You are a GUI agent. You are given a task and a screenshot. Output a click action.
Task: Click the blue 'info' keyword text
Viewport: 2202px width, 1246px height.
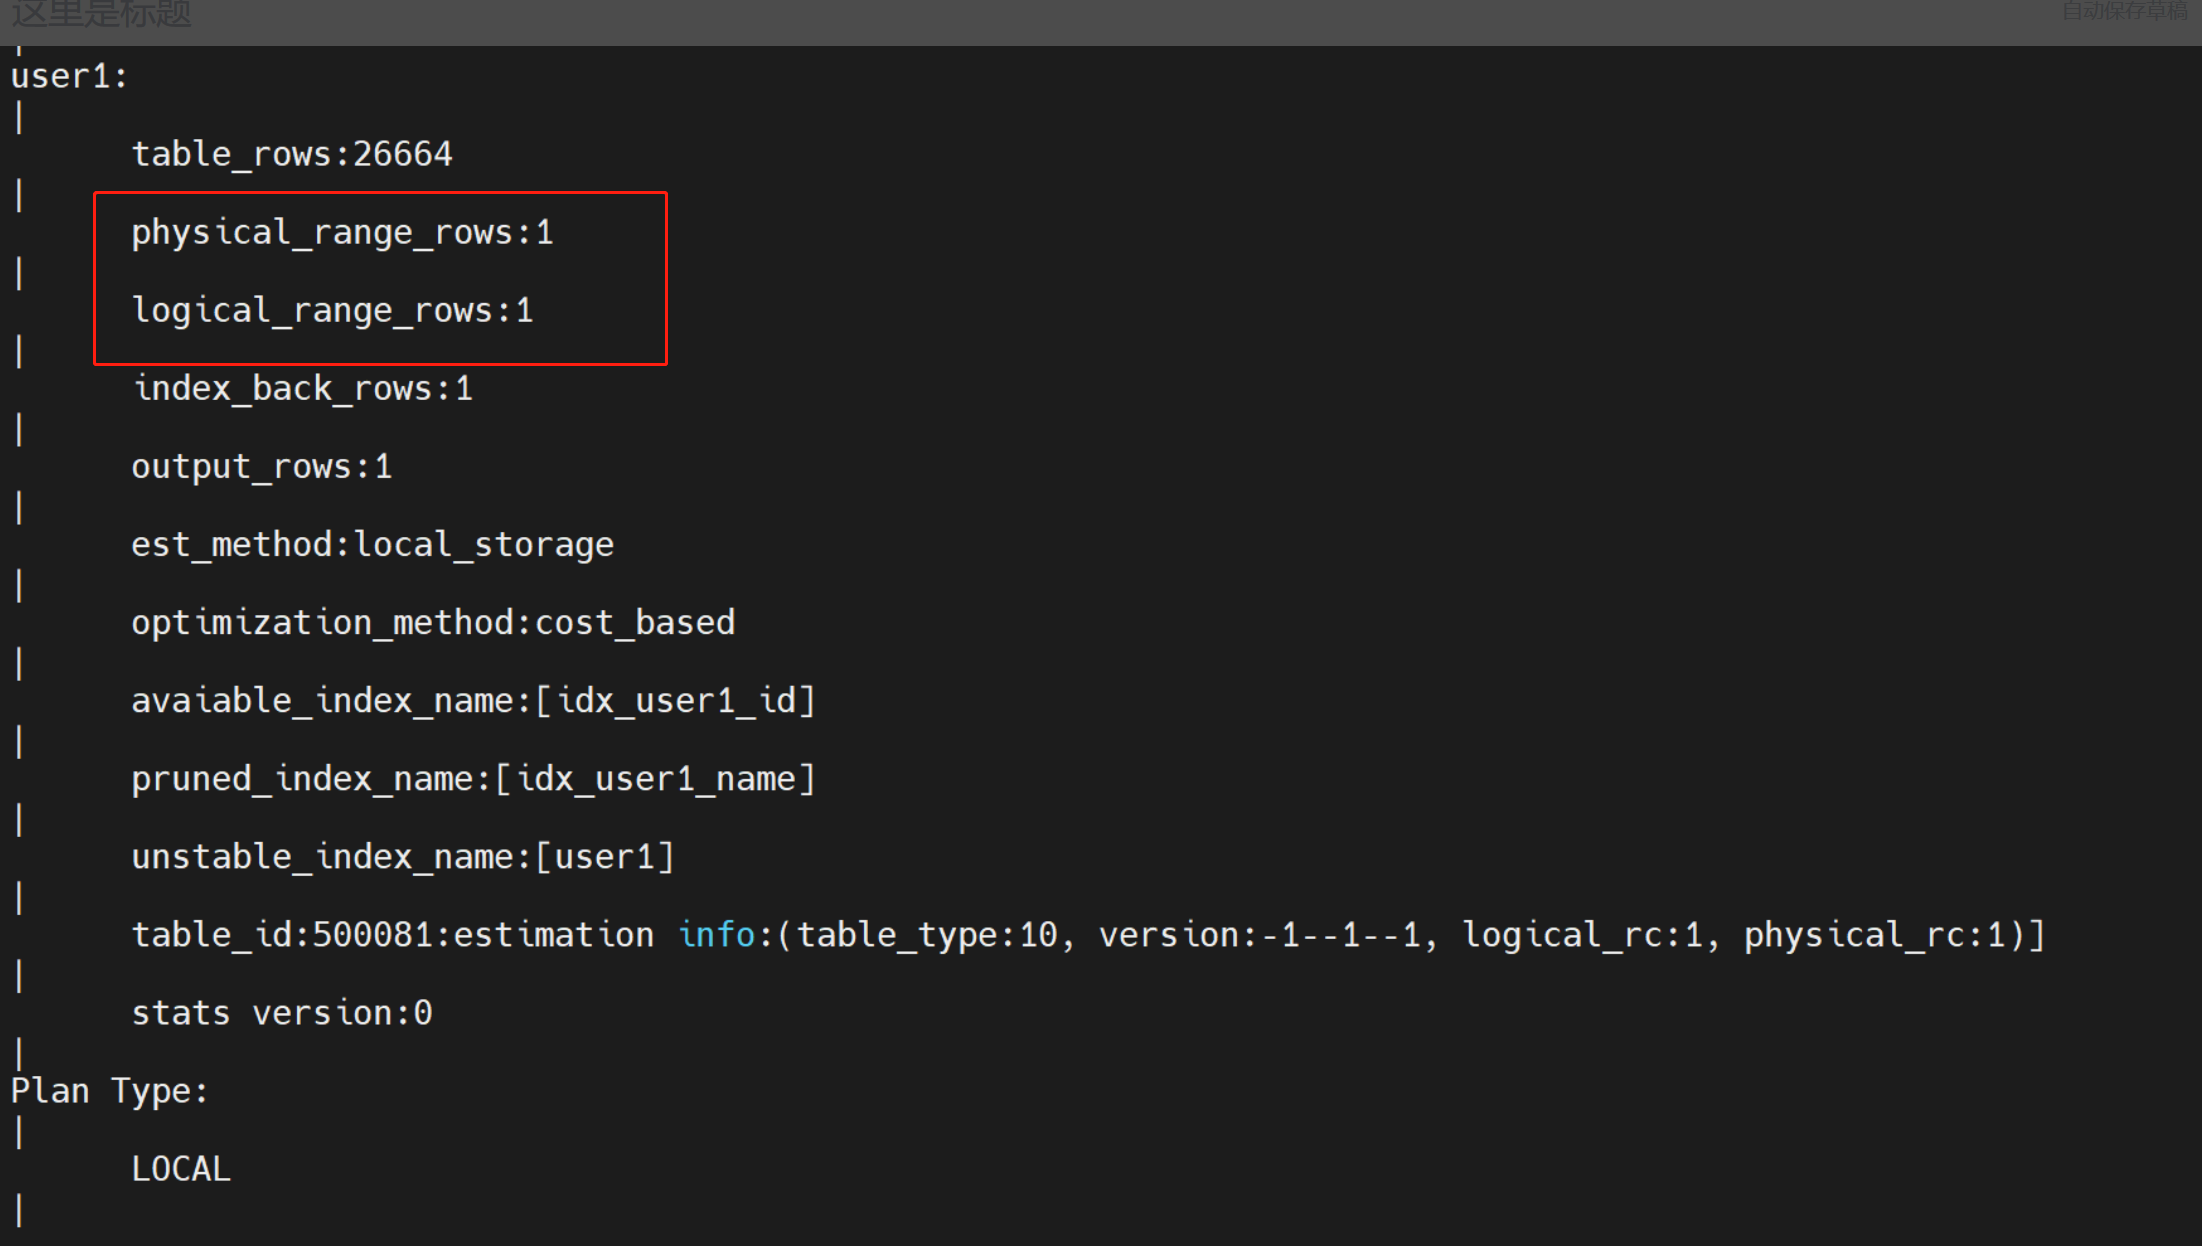716,934
